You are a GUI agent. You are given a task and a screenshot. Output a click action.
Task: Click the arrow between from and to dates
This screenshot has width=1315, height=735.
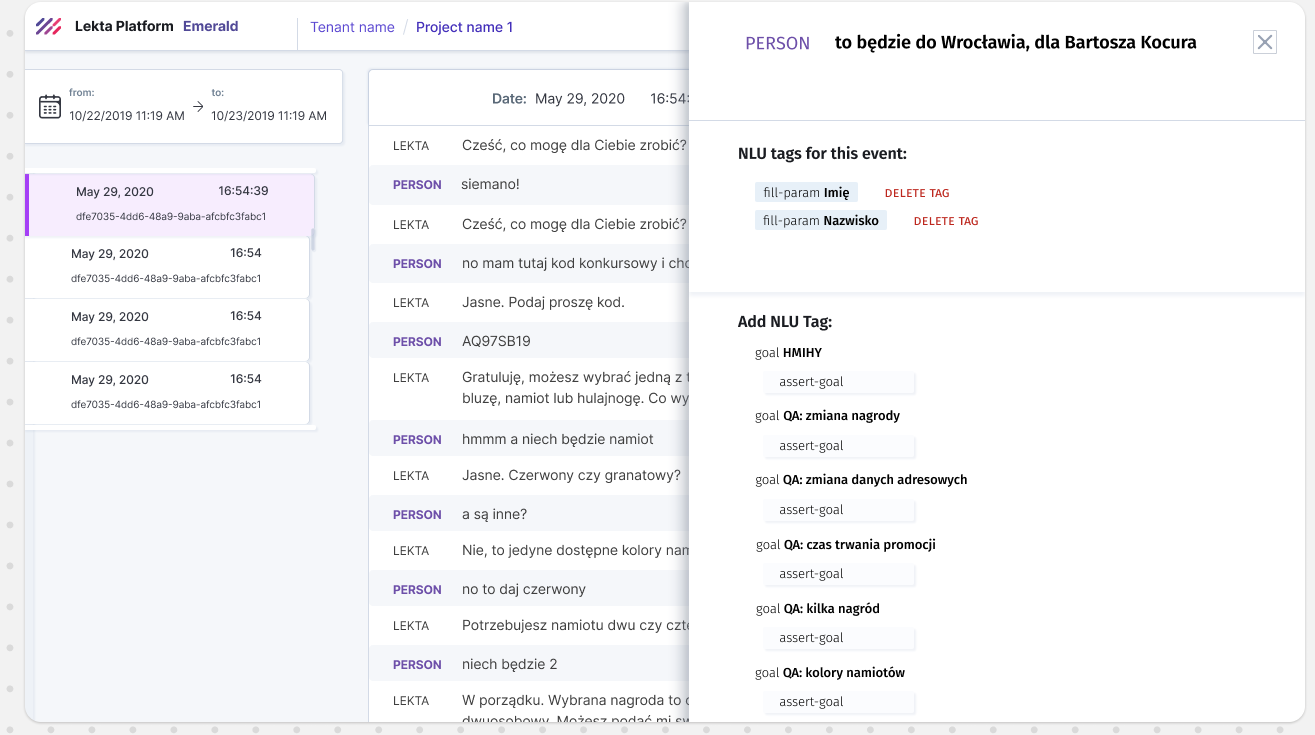click(x=198, y=106)
